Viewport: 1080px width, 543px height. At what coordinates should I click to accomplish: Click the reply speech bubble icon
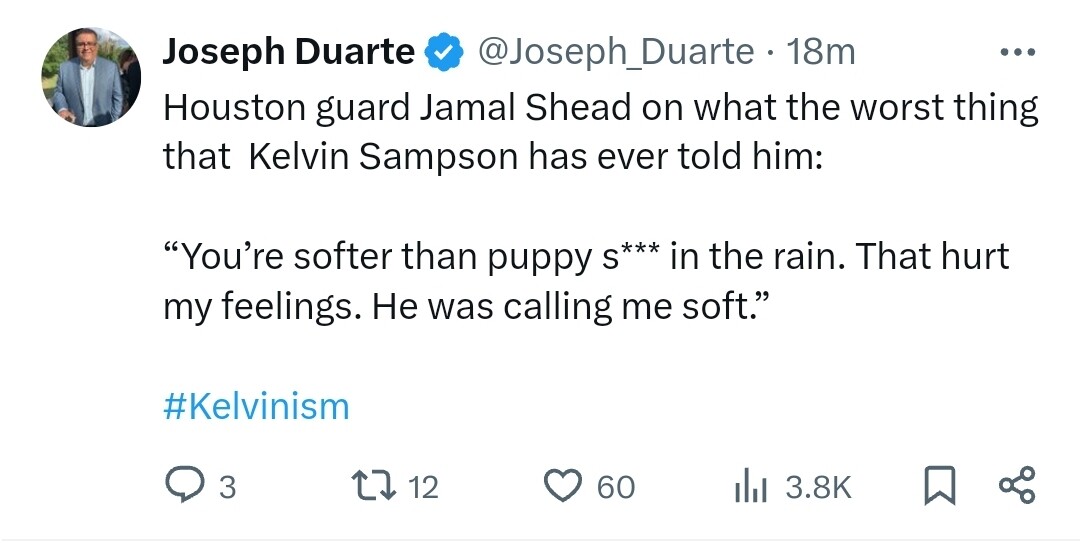(184, 486)
